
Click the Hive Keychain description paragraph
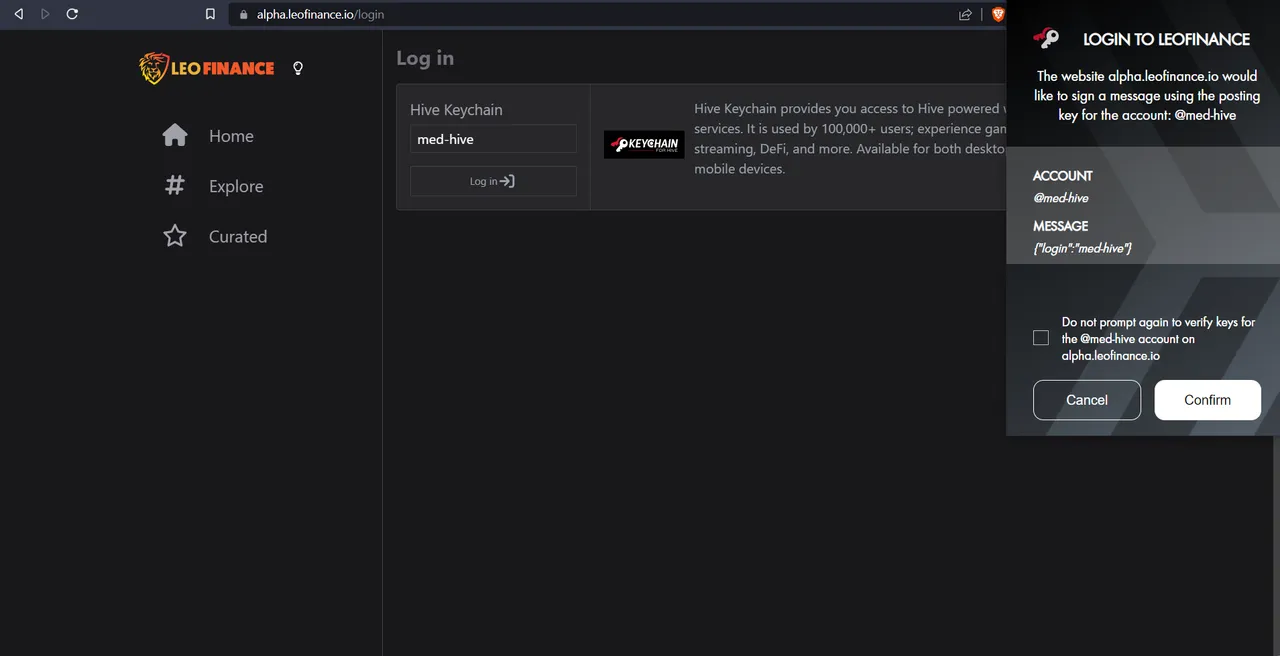(x=850, y=139)
